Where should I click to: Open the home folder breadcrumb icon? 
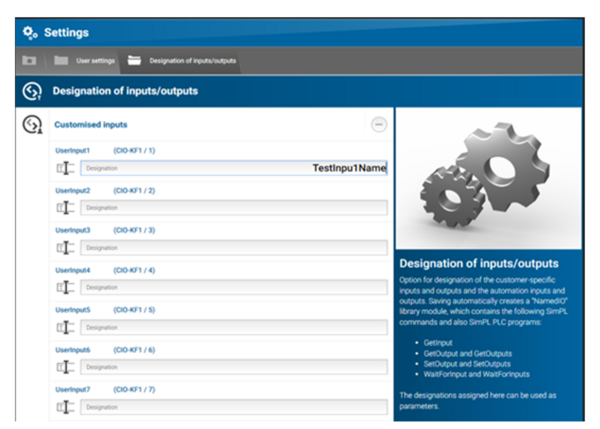click(29, 60)
